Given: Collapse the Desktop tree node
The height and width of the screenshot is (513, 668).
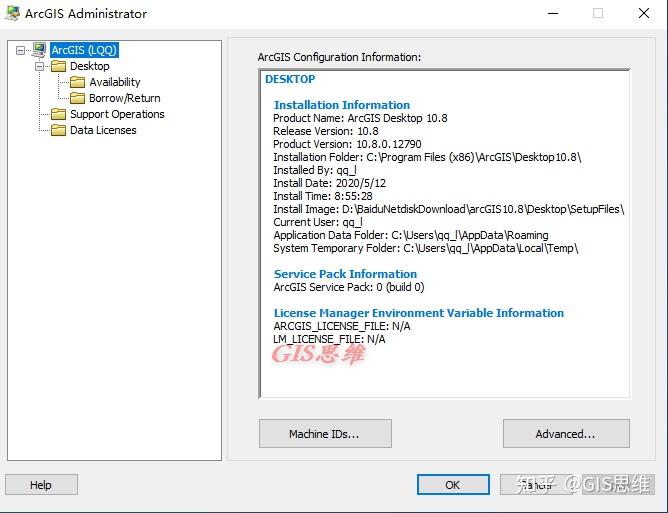Looking at the screenshot, I should click(x=40, y=66).
